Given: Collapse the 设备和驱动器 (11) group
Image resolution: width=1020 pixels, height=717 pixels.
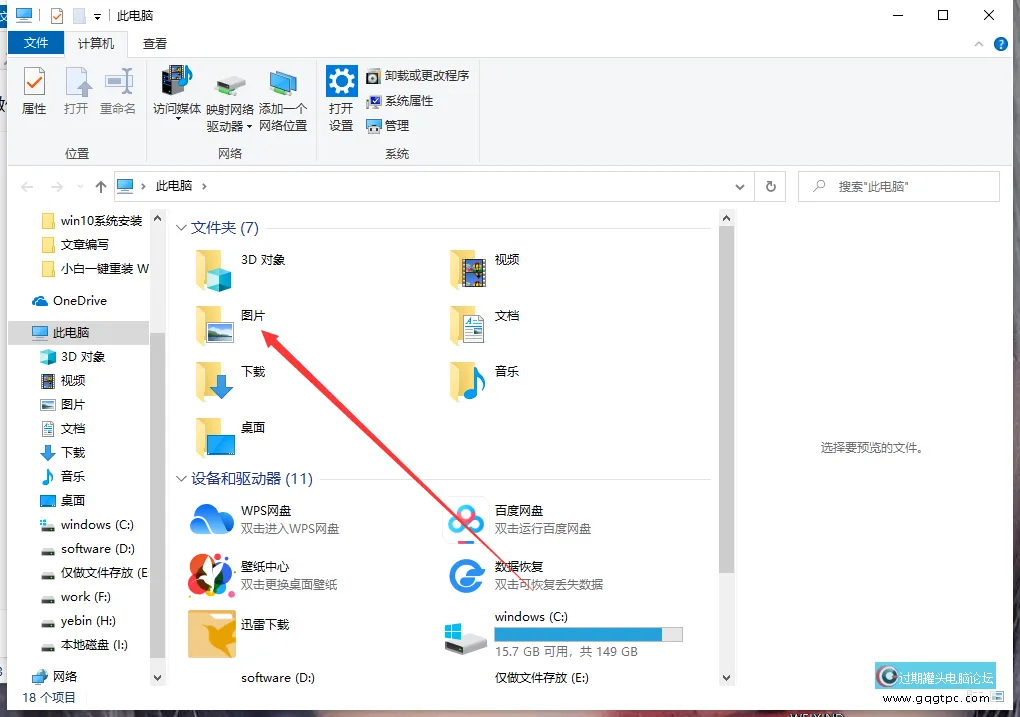Looking at the screenshot, I should tap(181, 479).
